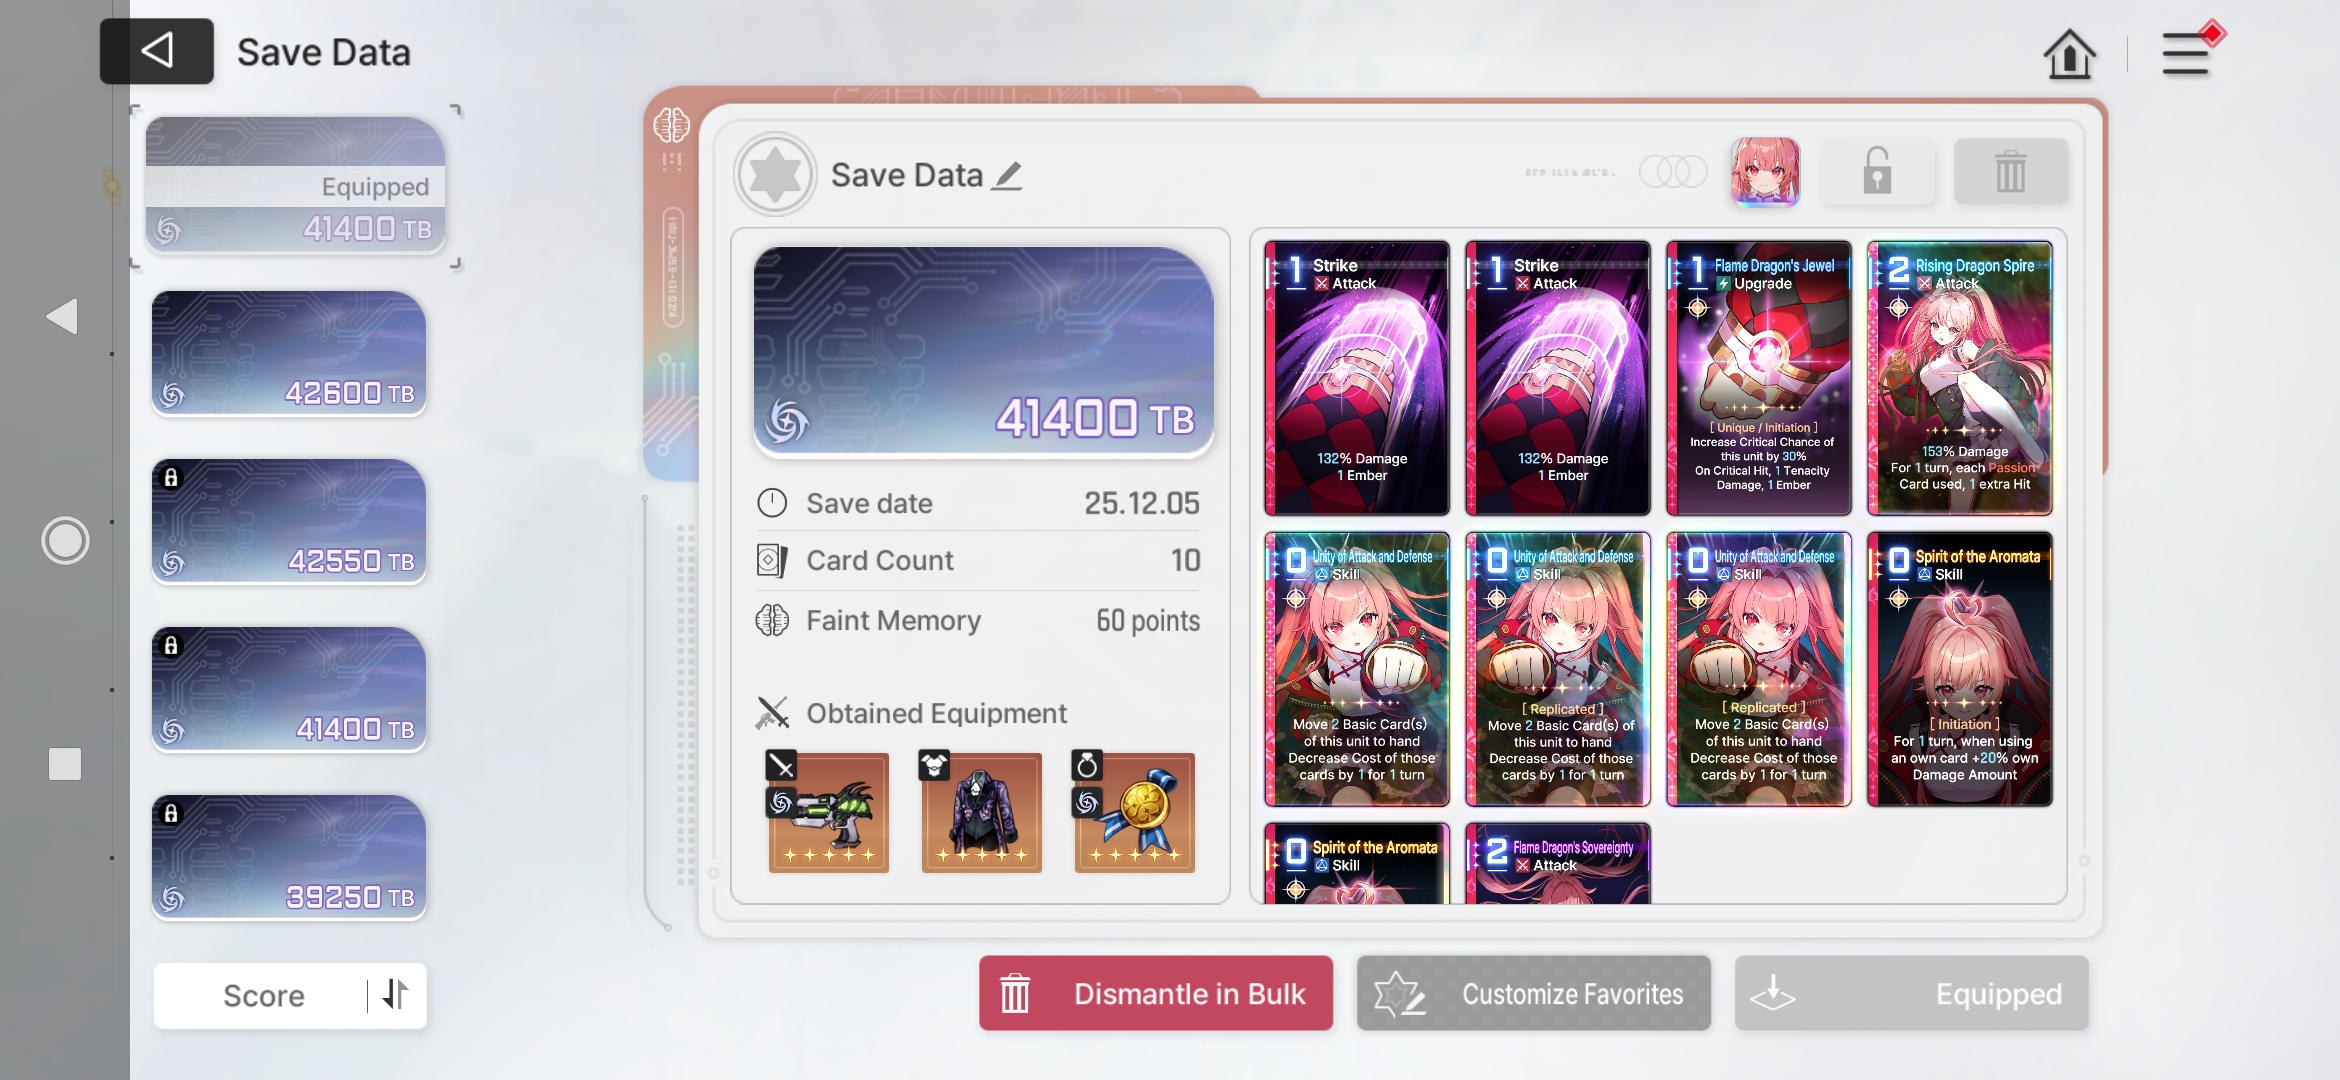This screenshot has height=1080, width=2340.
Task: Toggle the three-ring link indicator
Action: click(x=1673, y=172)
